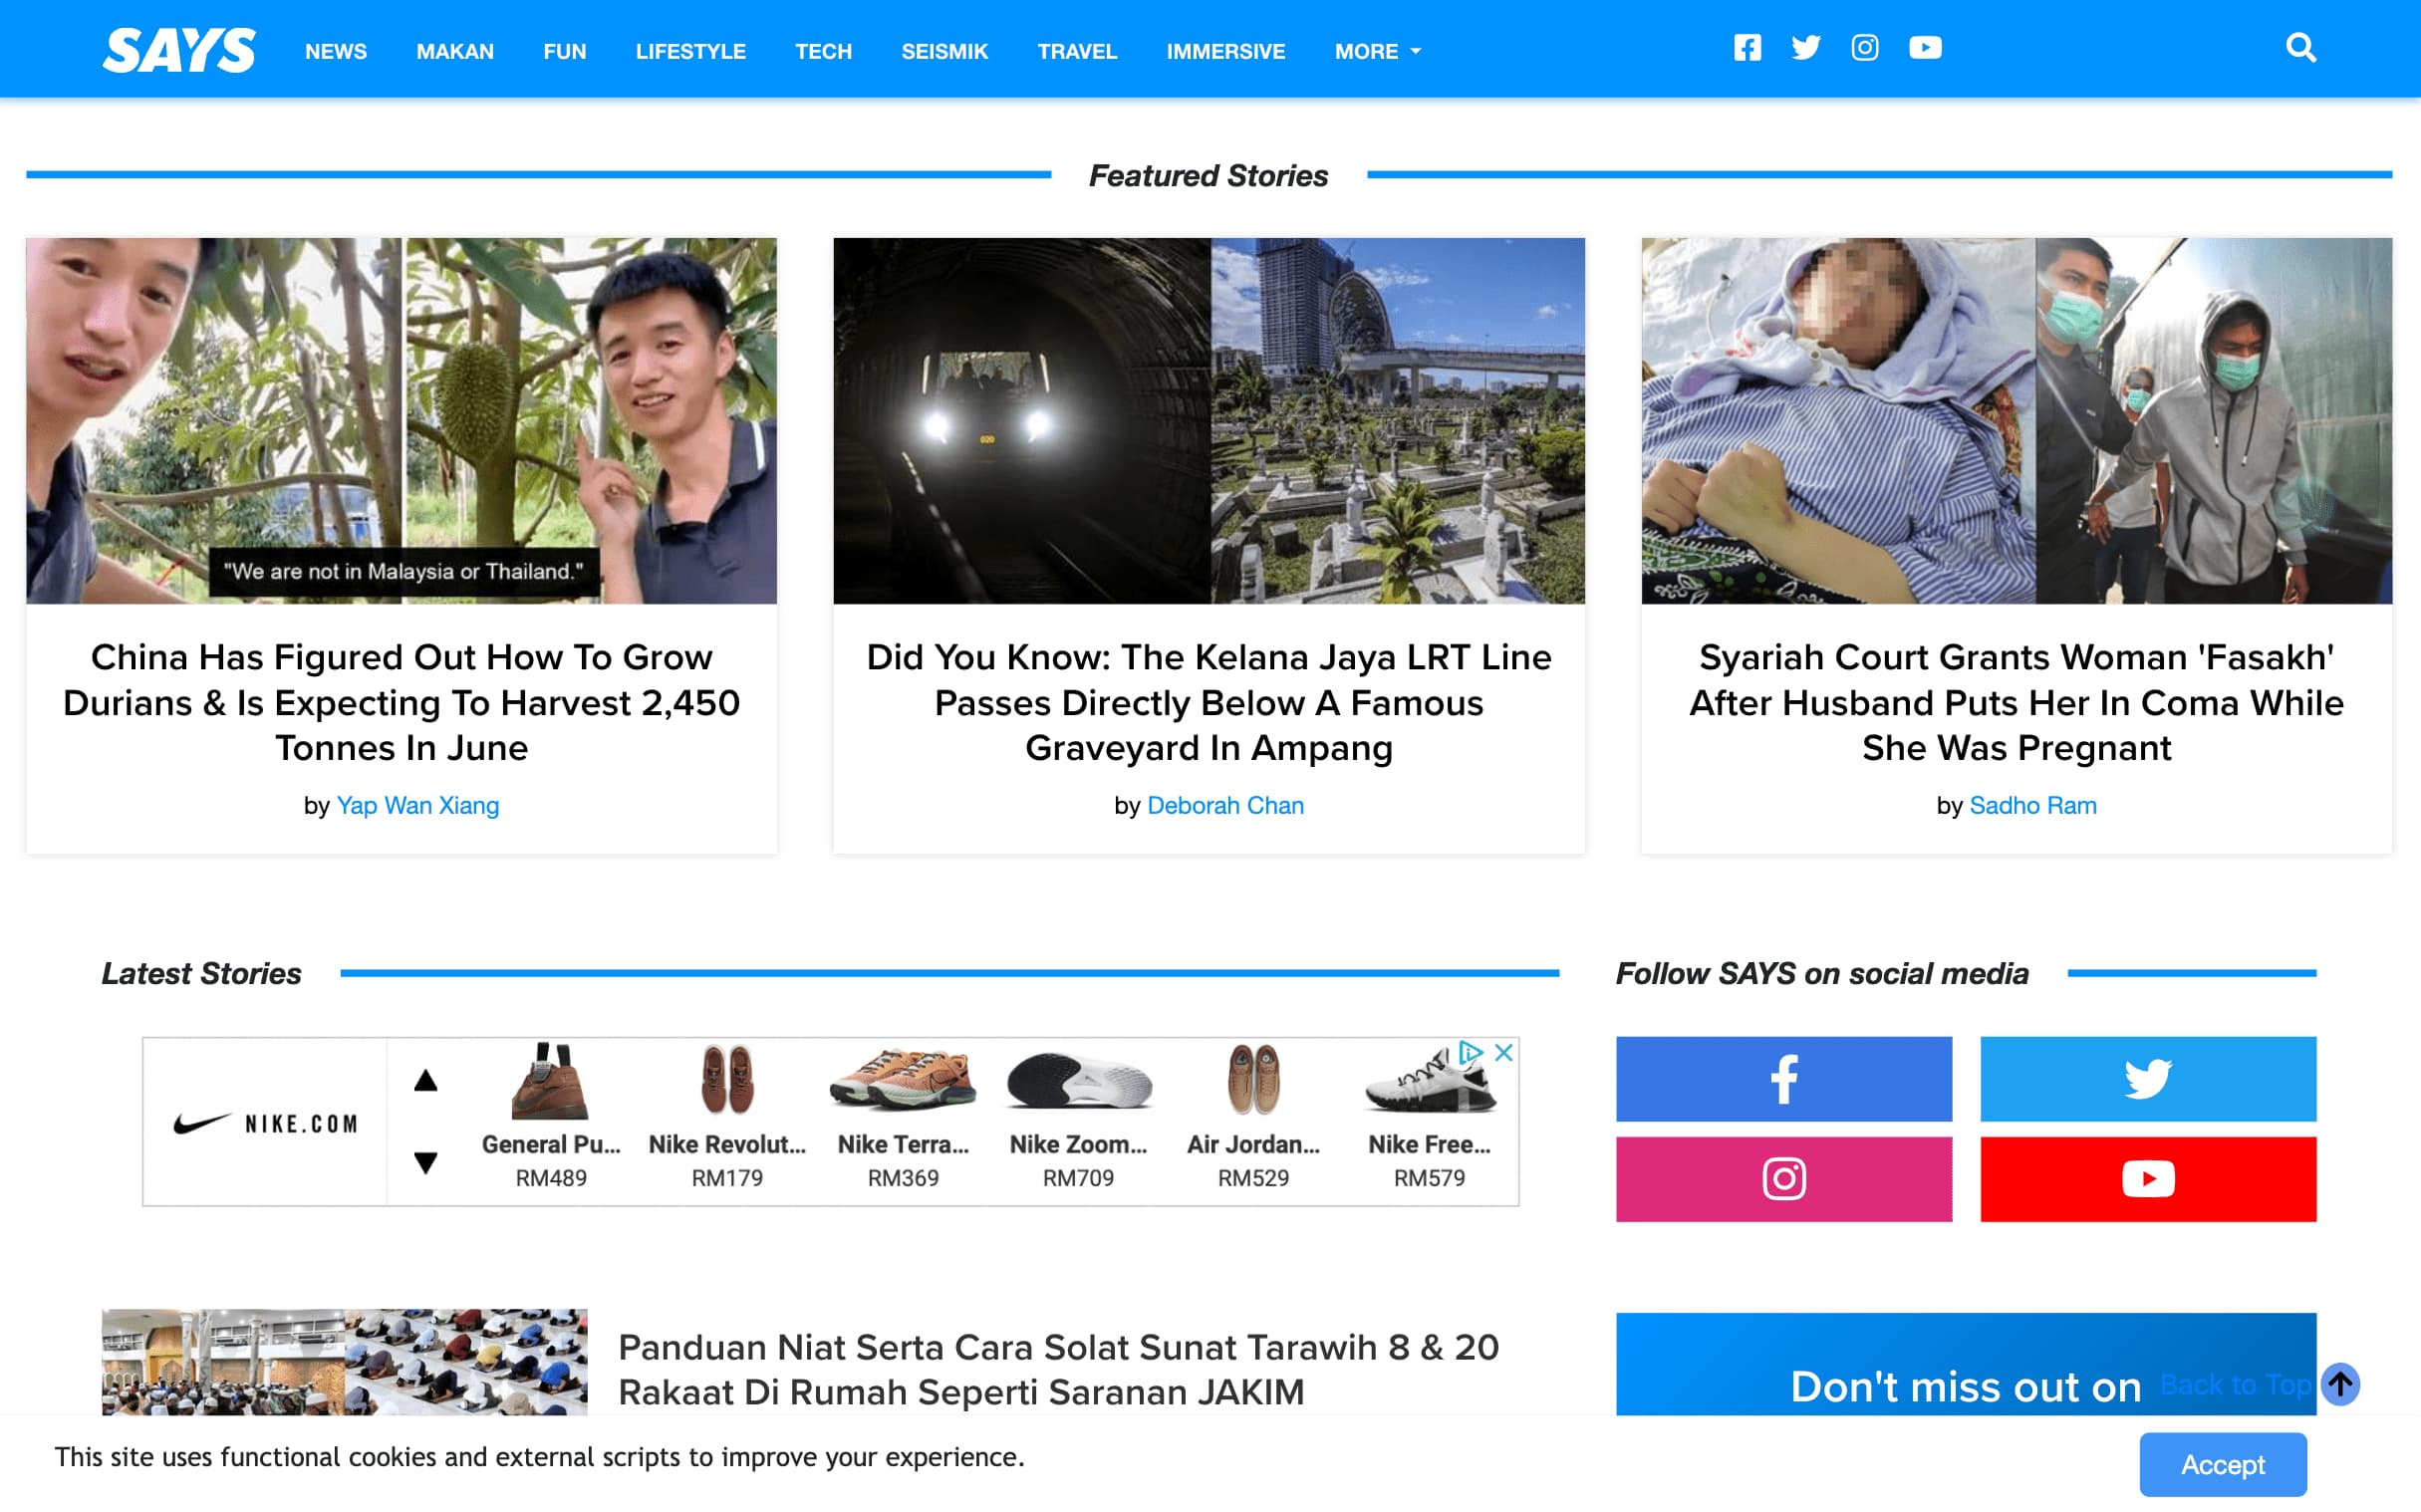This screenshot has width=2421, height=1512.
Task: Open the Syariah Court Fasakh story headline
Action: (2017, 702)
